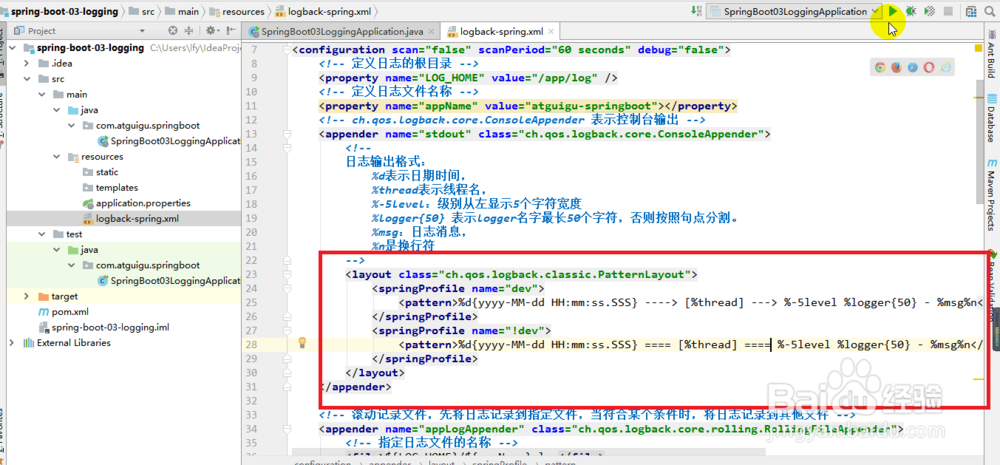Screen dimensions: 1000x465
Task: Click springProfile name="!dev" on line 27
Action: [461, 330]
